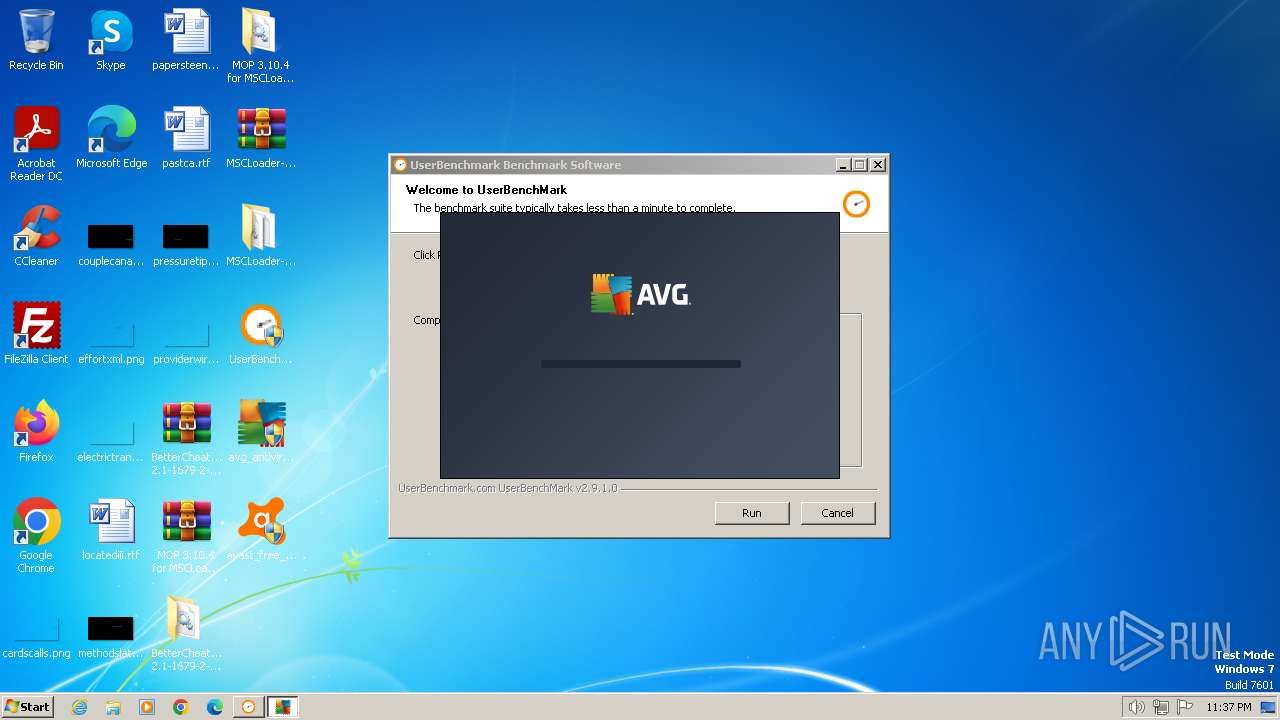This screenshot has height=720, width=1280.
Task: Open Windows Media Player from taskbar
Action: (x=147, y=707)
